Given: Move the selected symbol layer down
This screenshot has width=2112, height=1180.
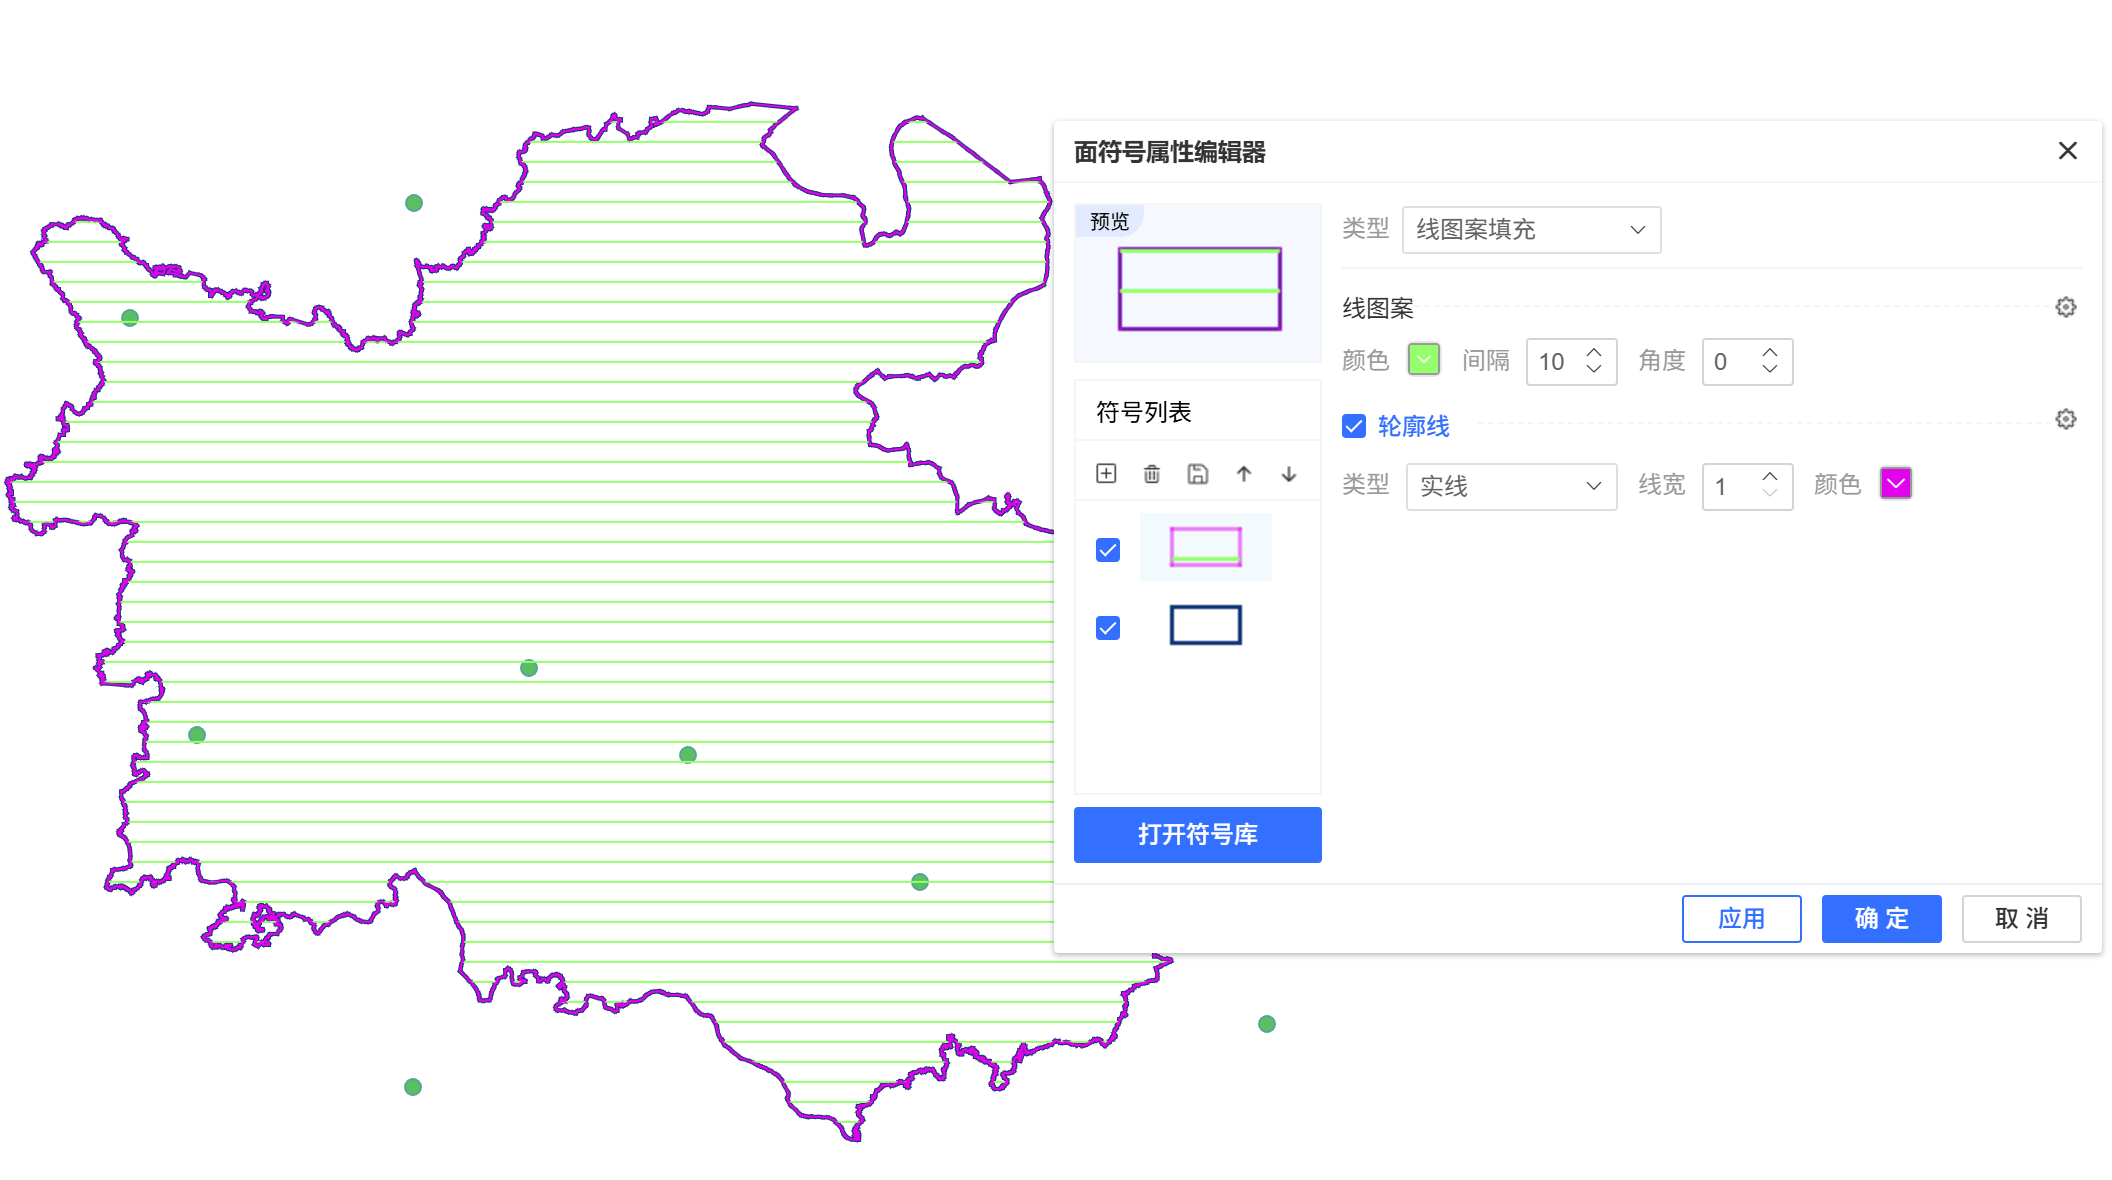Looking at the screenshot, I should click(x=1289, y=474).
